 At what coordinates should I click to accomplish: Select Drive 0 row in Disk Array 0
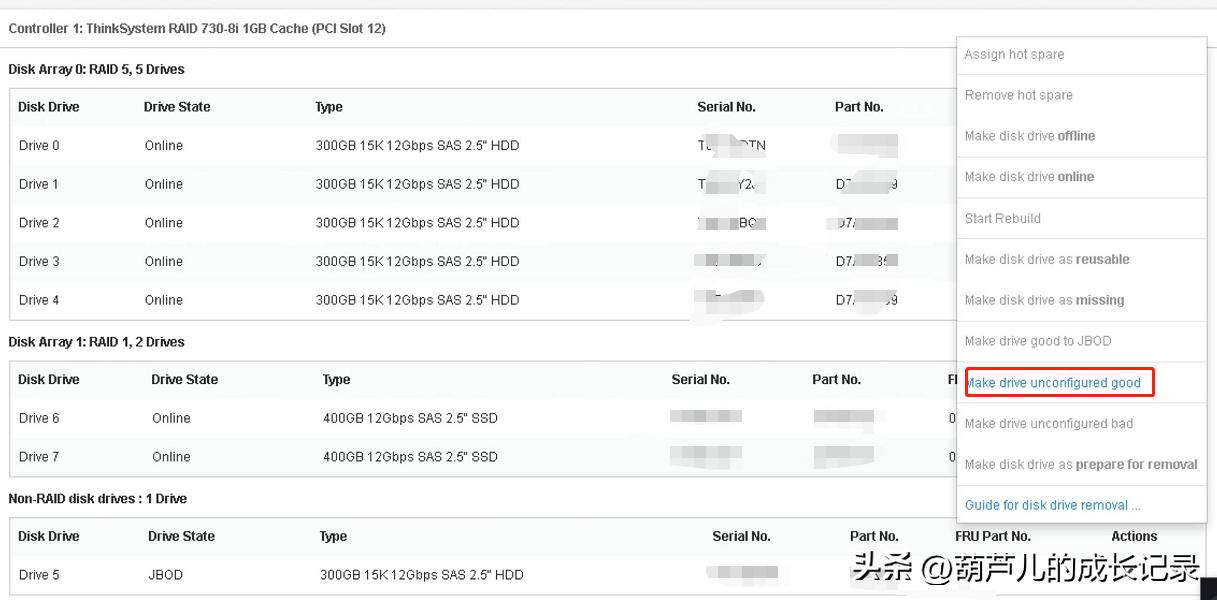[39, 146]
